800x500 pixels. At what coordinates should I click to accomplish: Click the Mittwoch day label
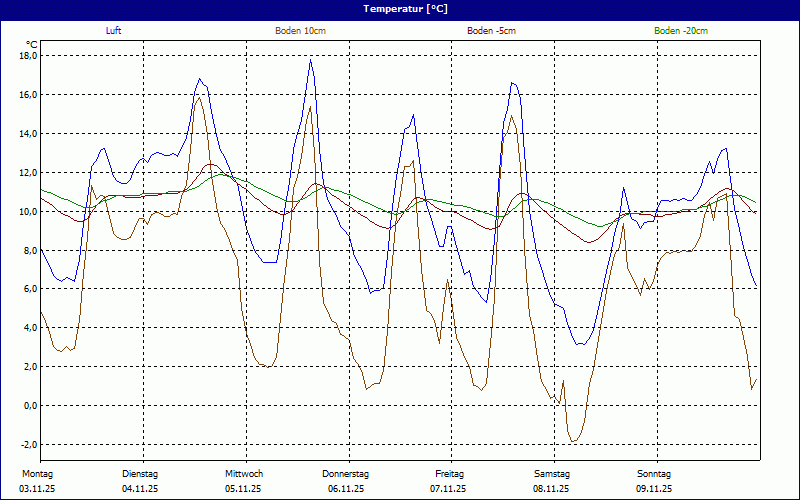(x=244, y=474)
